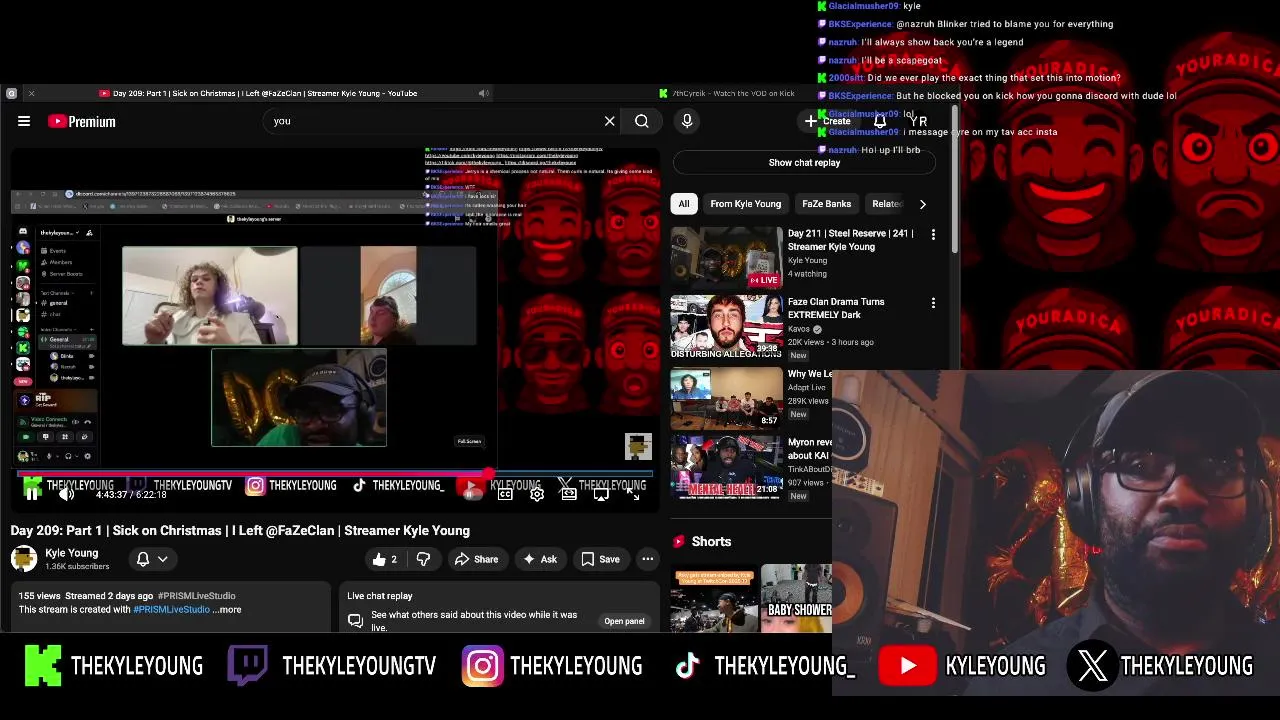Expand the subscription notification bell dropdown
The height and width of the screenshot is (720, 1280).
coord(151,559)
